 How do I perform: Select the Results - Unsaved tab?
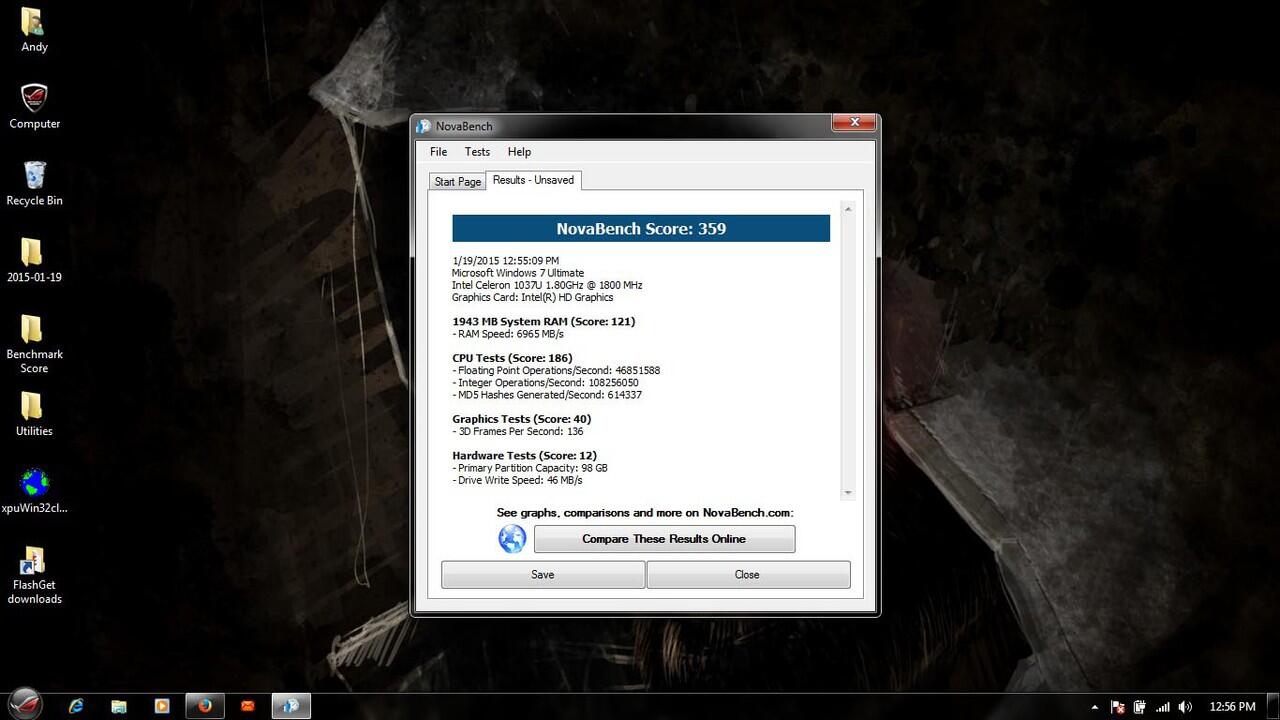click(533, 180)
